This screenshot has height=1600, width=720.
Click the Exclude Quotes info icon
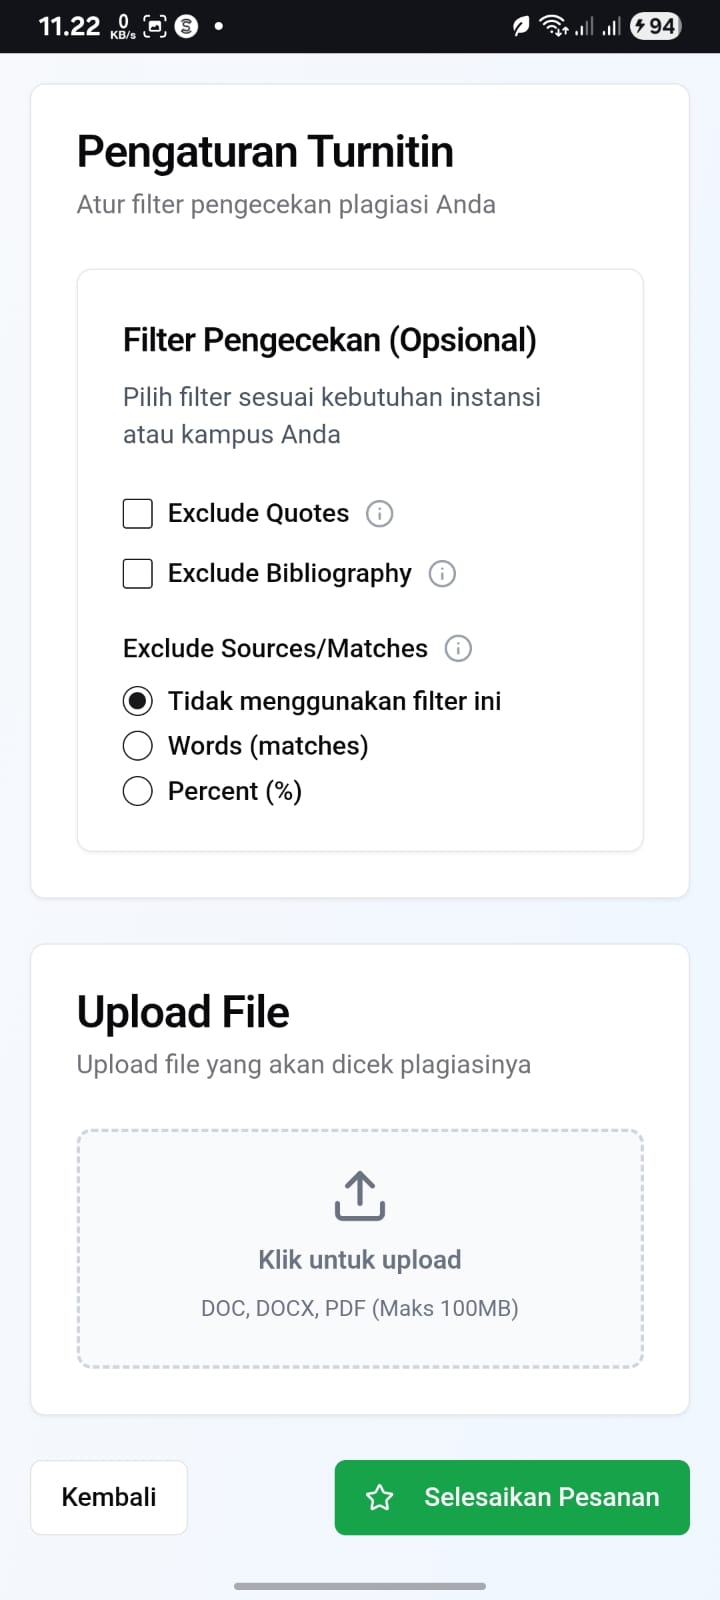tap(380, 514)
